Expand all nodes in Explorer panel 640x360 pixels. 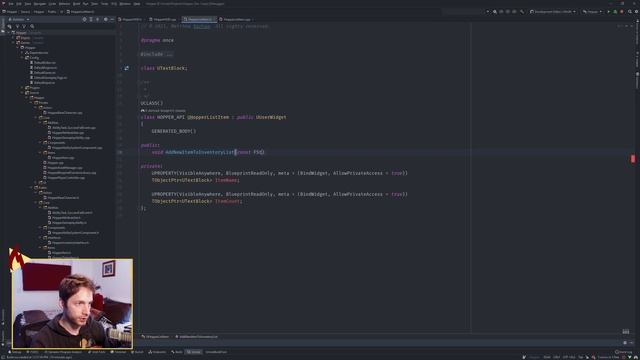click(x=91, y=19)
